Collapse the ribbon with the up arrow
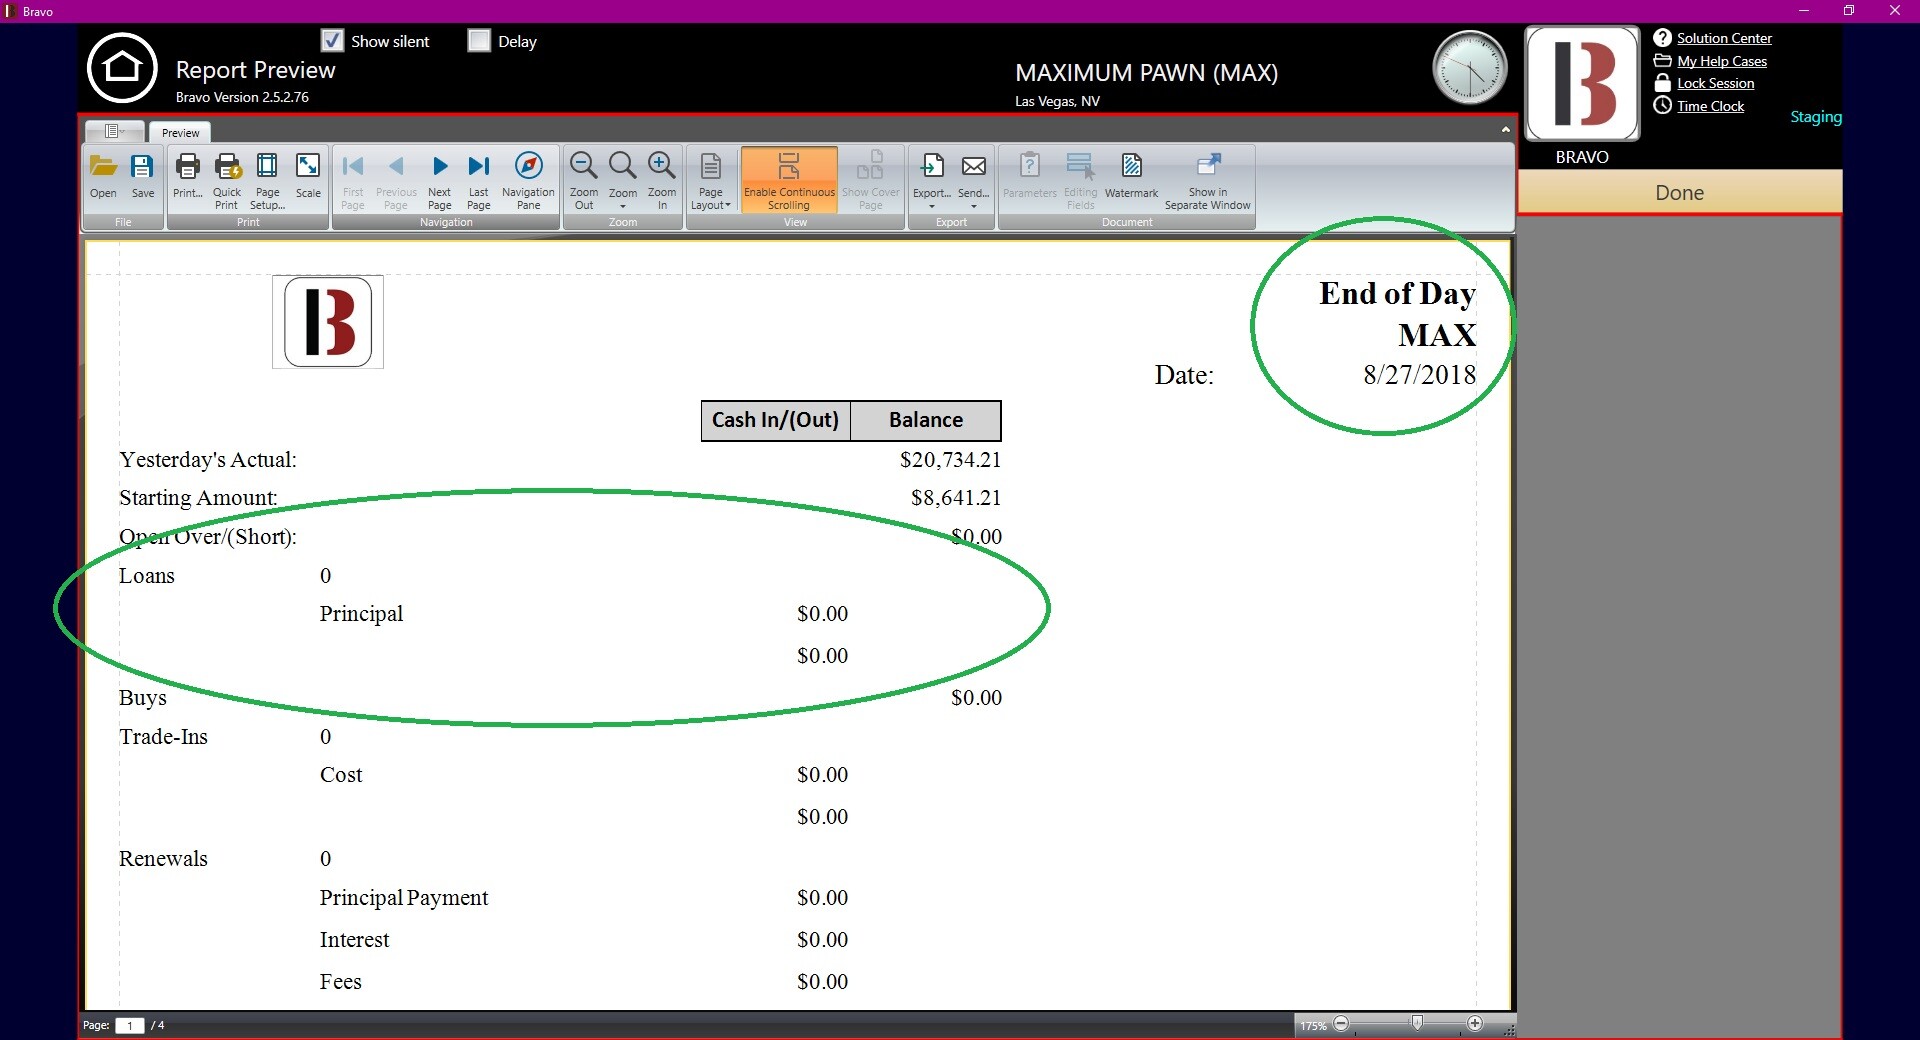Image resolution: width=1920 pixels, height=1040 pixels. 1505,130
